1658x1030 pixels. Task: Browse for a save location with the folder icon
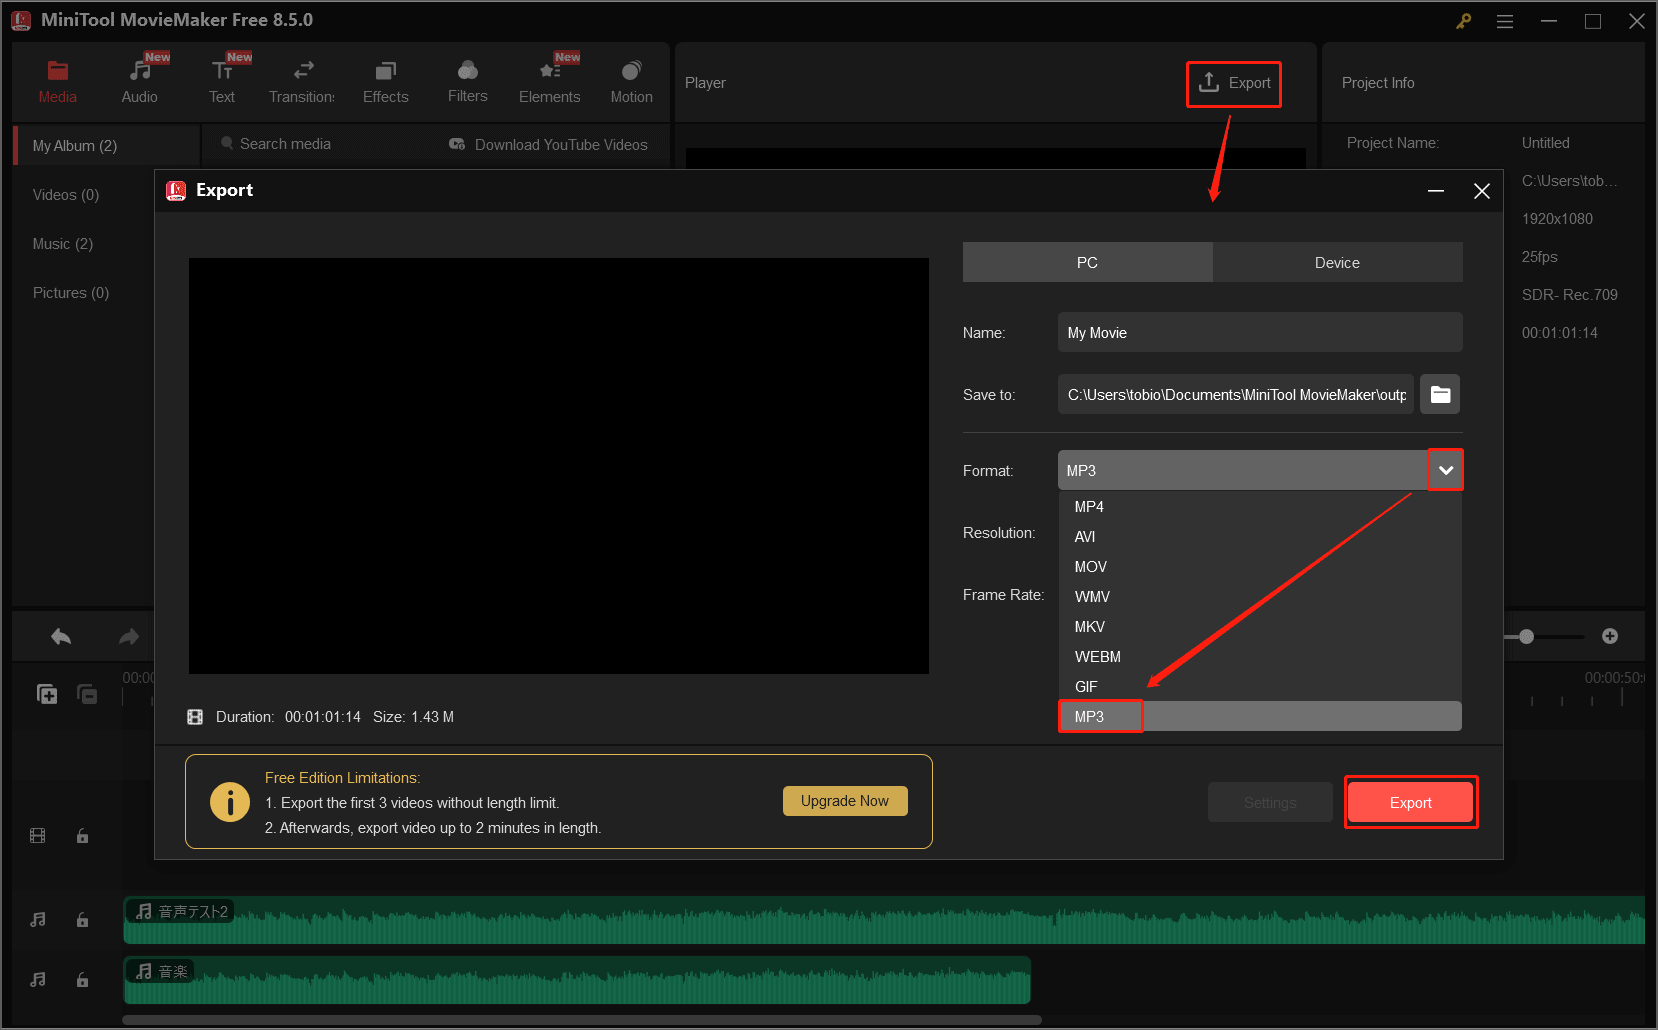tap(1440, 394)
